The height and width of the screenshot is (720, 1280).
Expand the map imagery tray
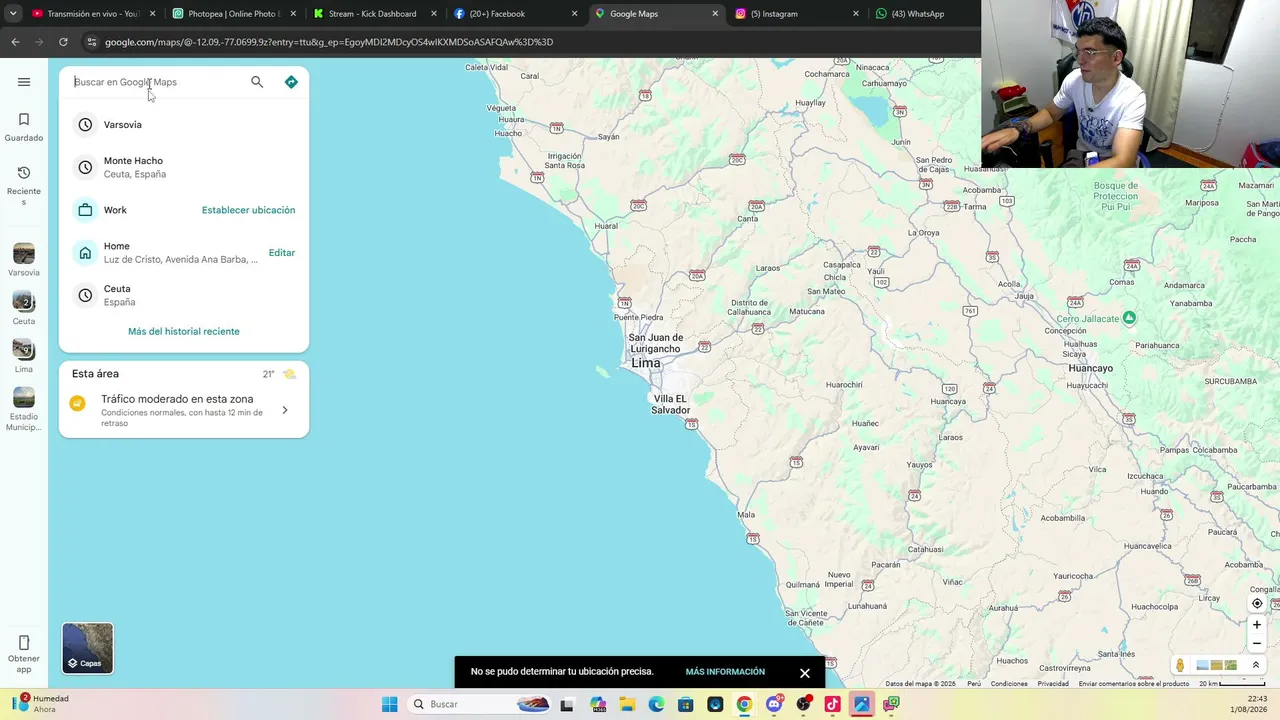pyautogui.click(x=1256, y=665)
